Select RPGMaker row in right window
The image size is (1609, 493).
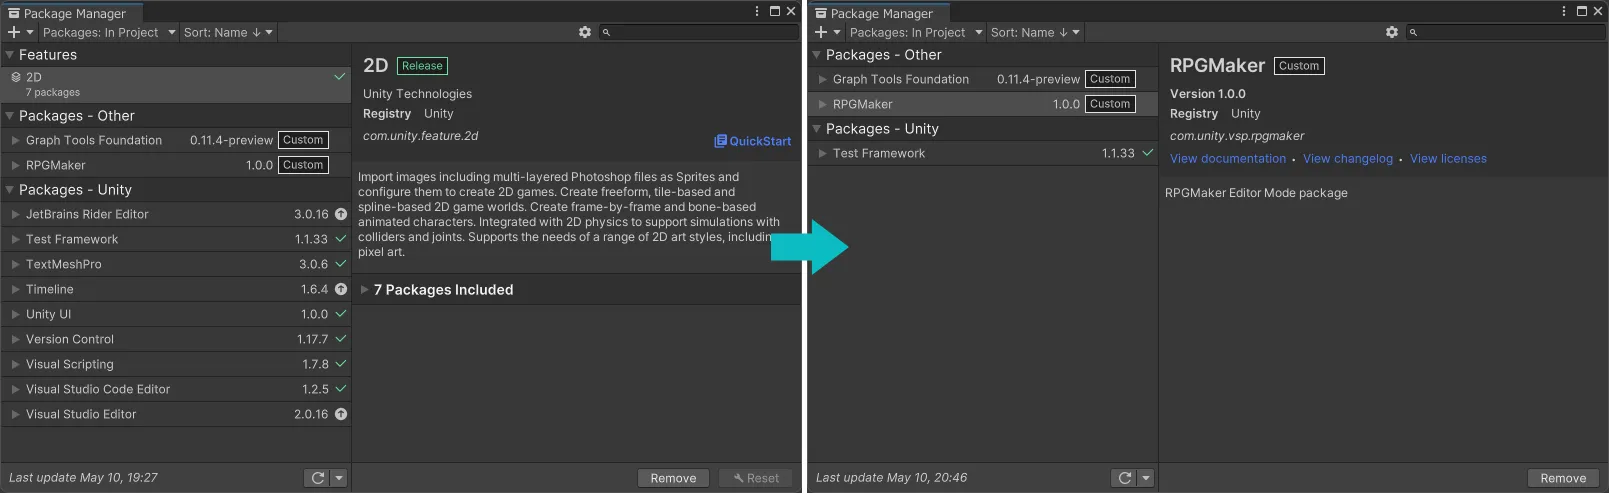pos(983,104)
